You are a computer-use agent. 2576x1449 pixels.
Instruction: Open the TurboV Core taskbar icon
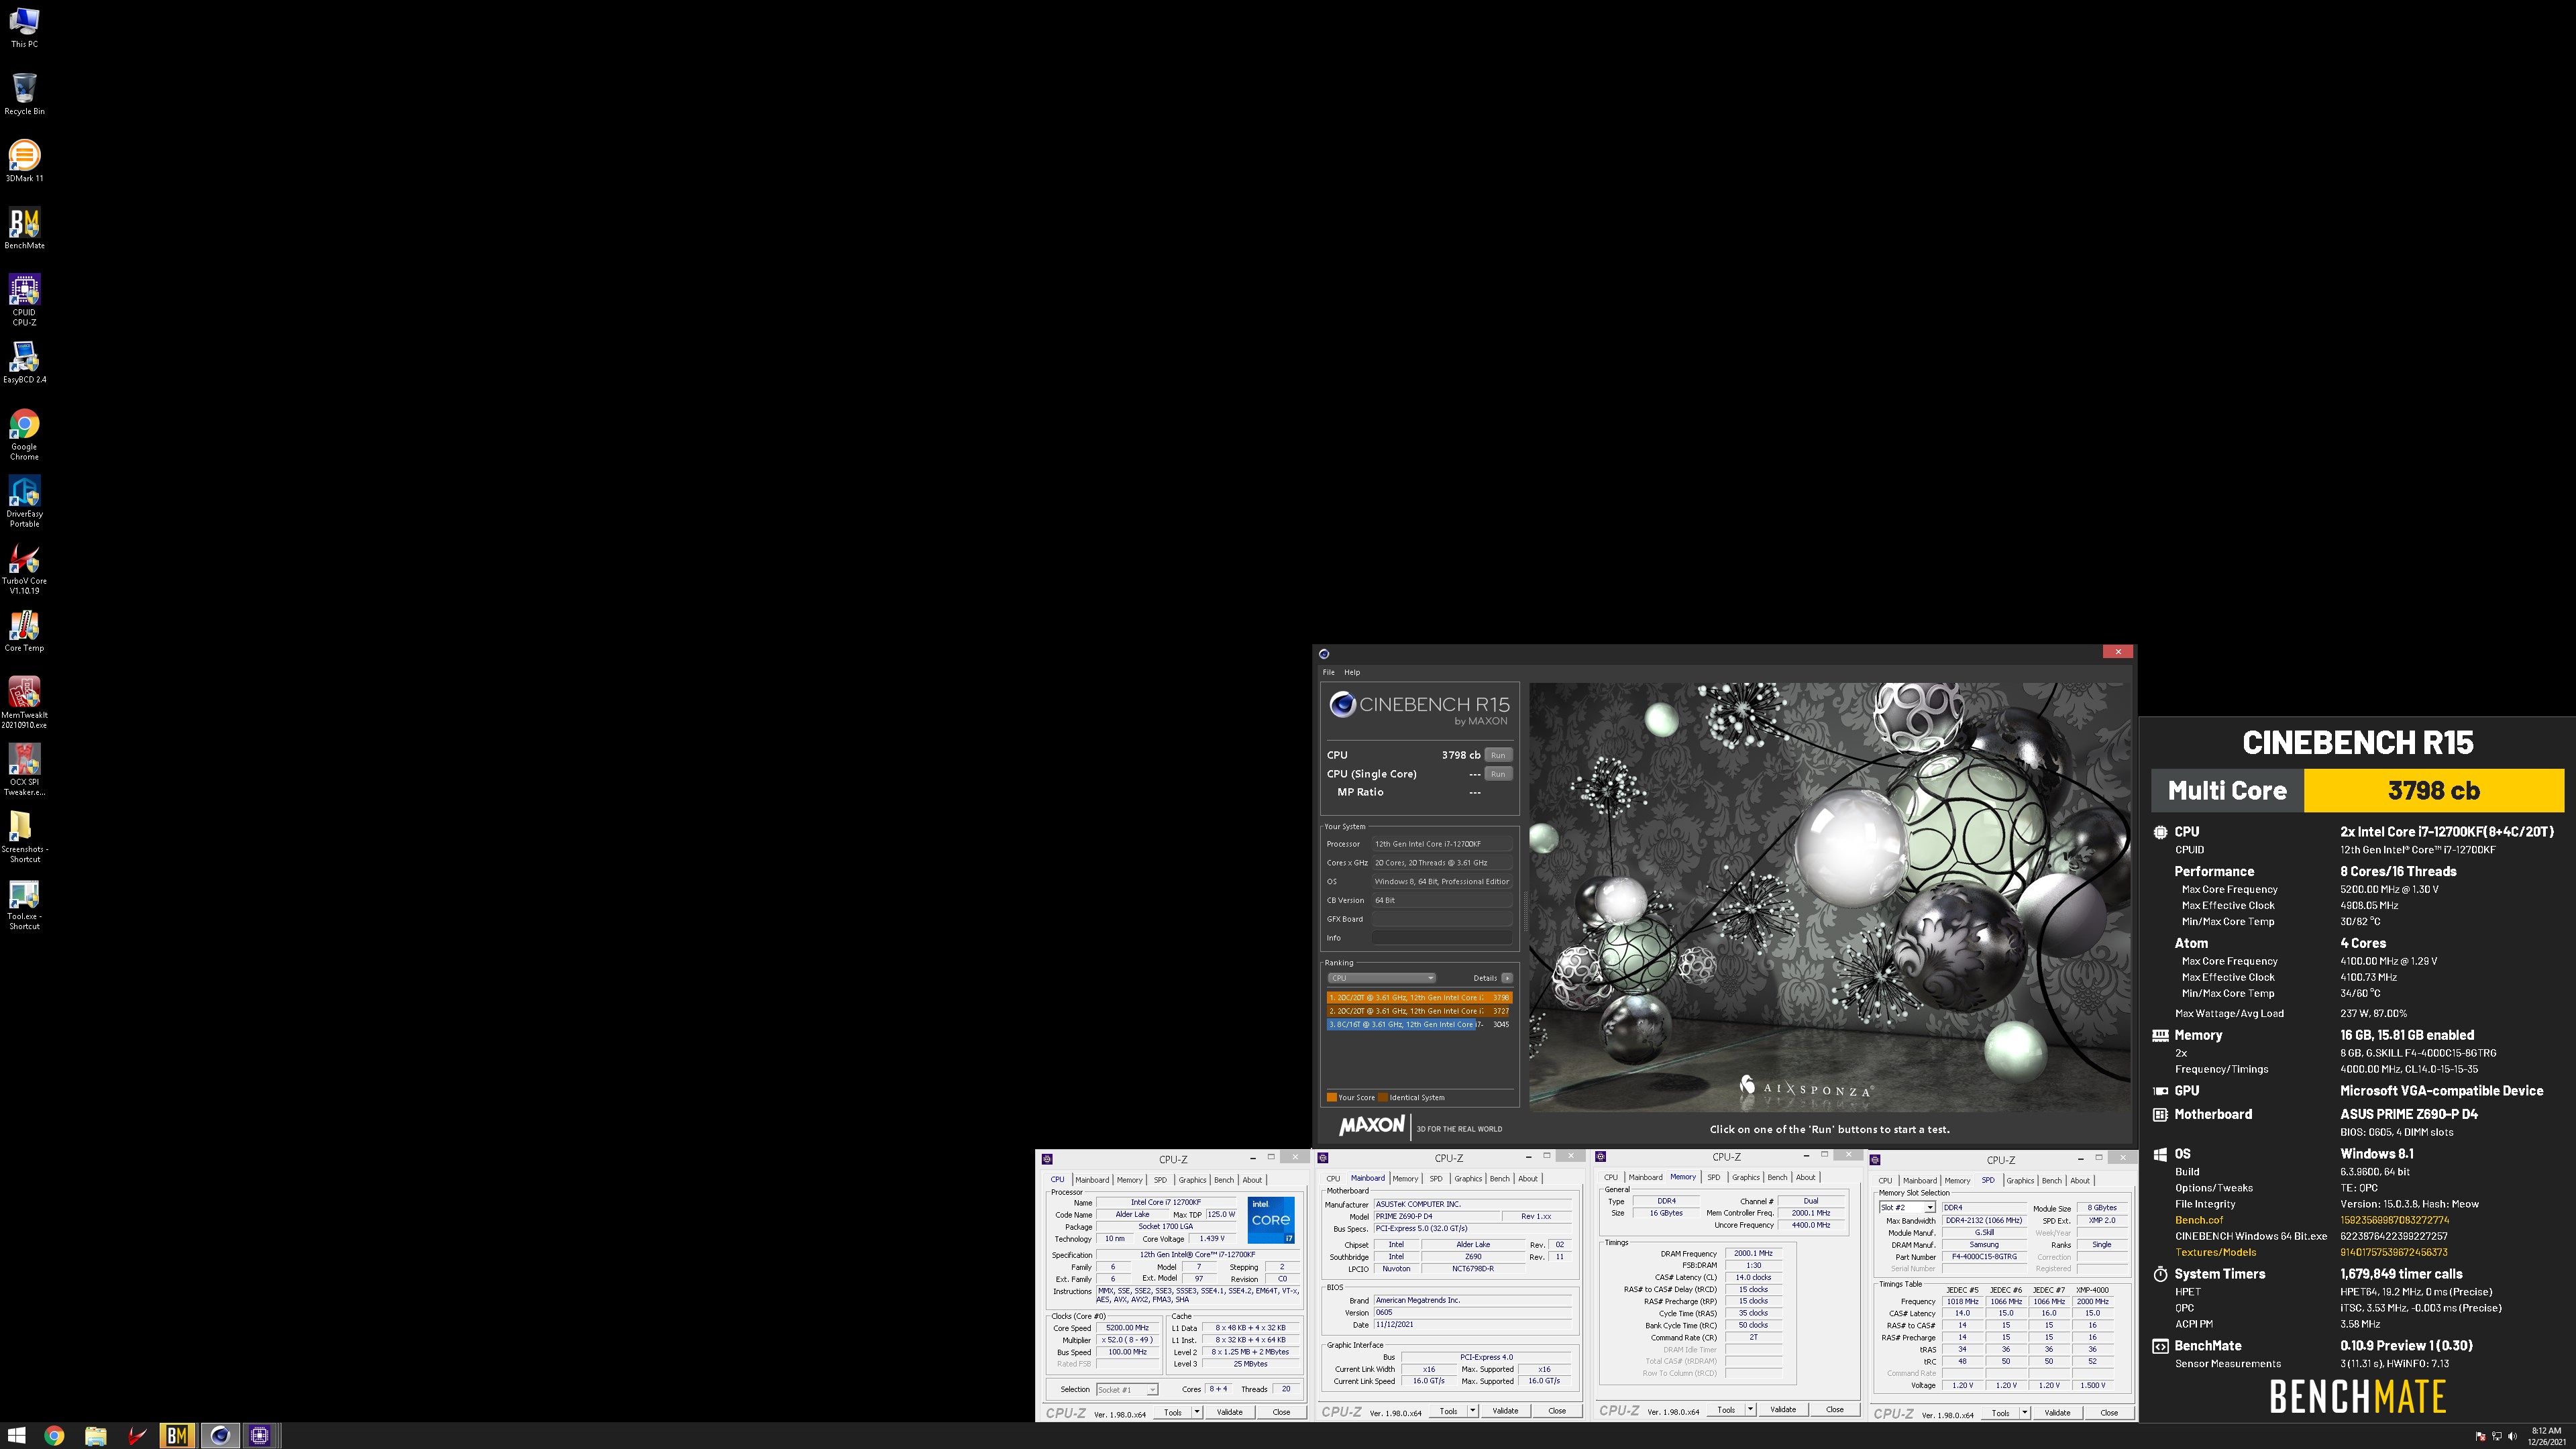[x=136, y=1435]
